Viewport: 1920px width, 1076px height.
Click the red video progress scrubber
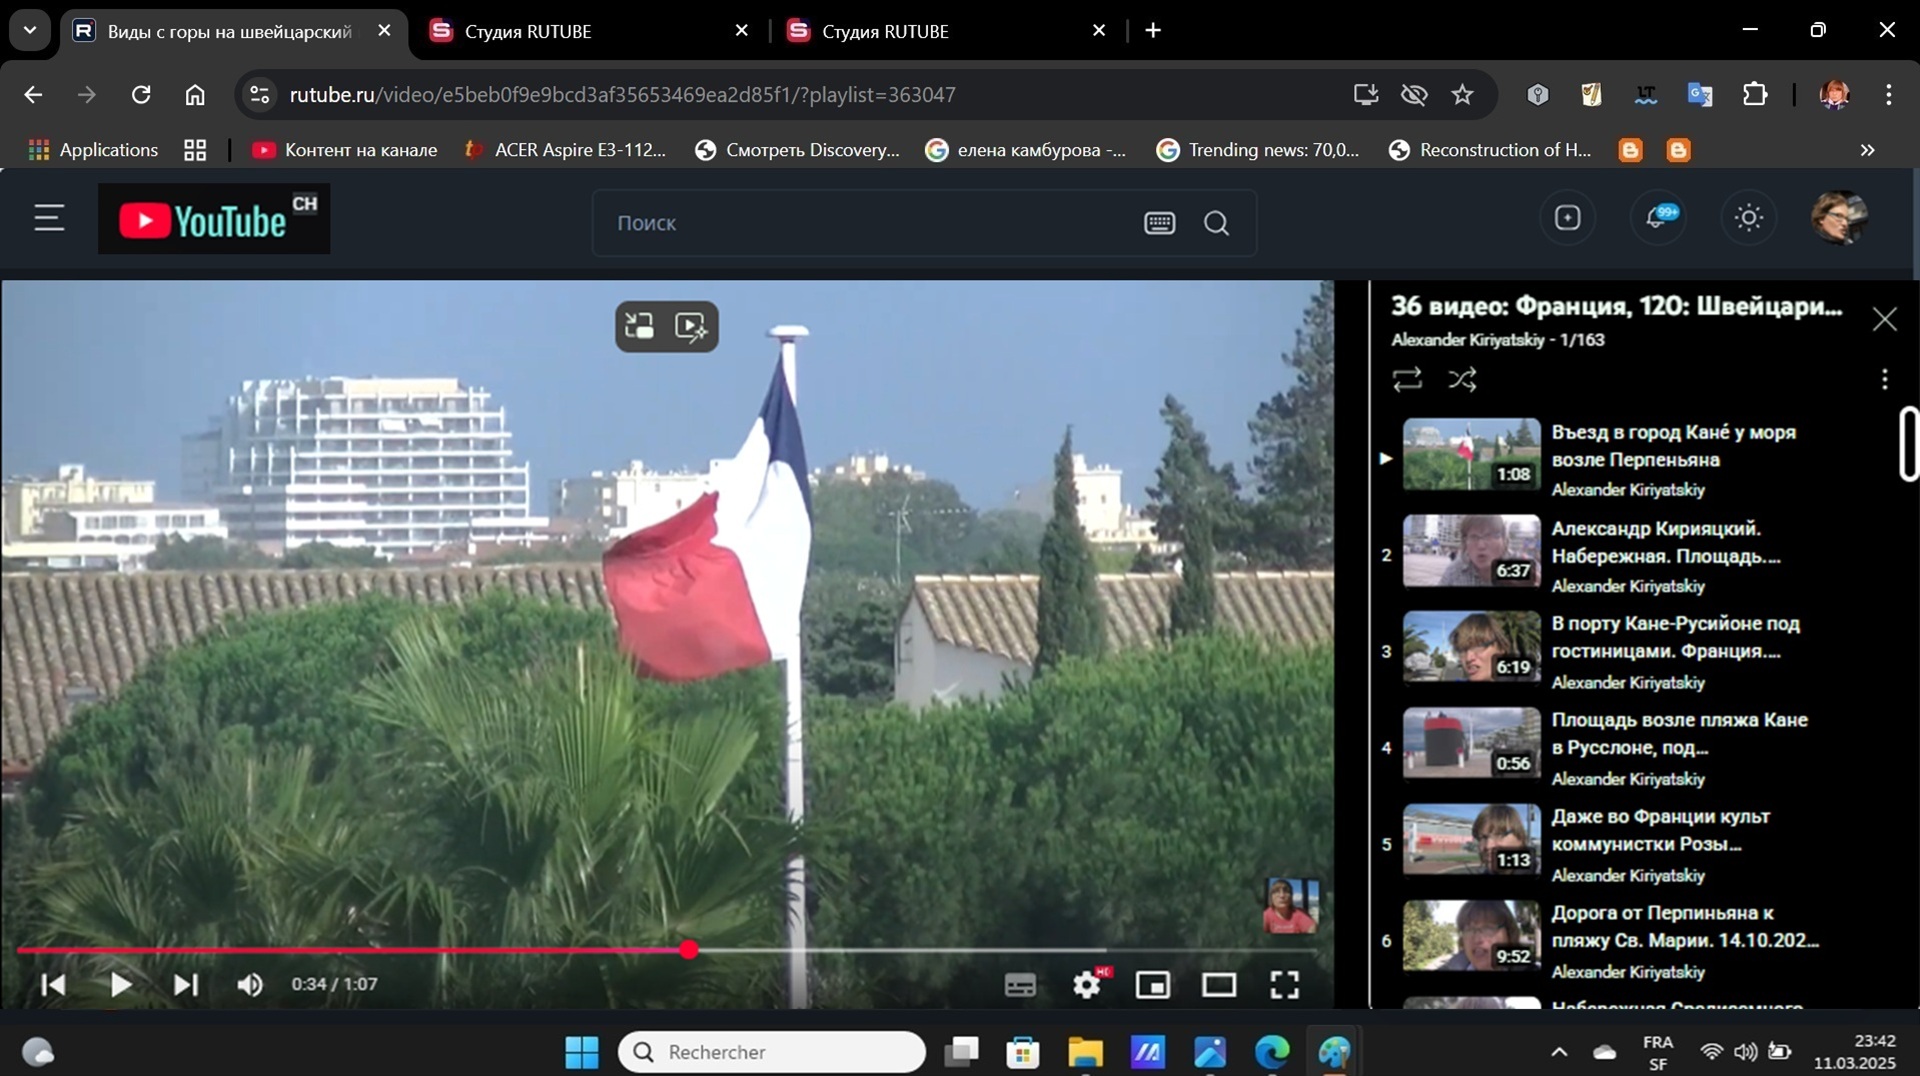[689, 950]
